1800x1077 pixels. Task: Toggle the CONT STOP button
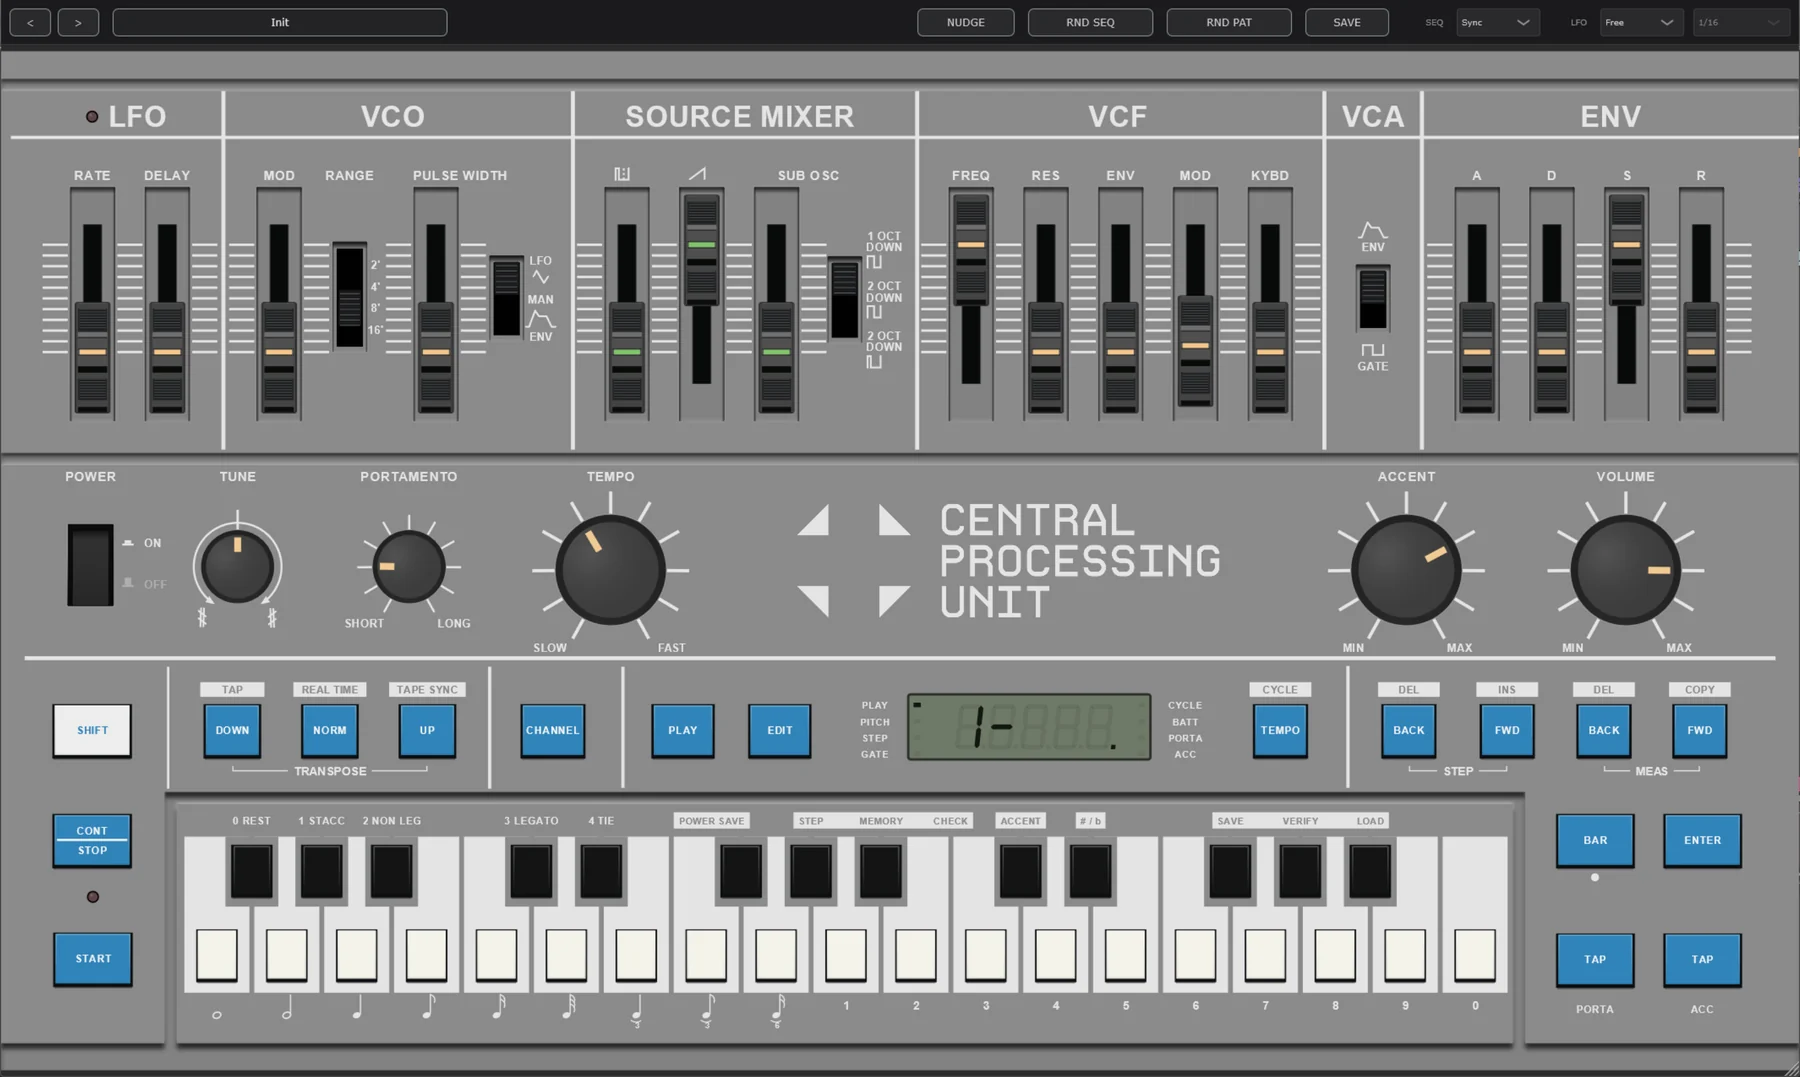[92, 840]
